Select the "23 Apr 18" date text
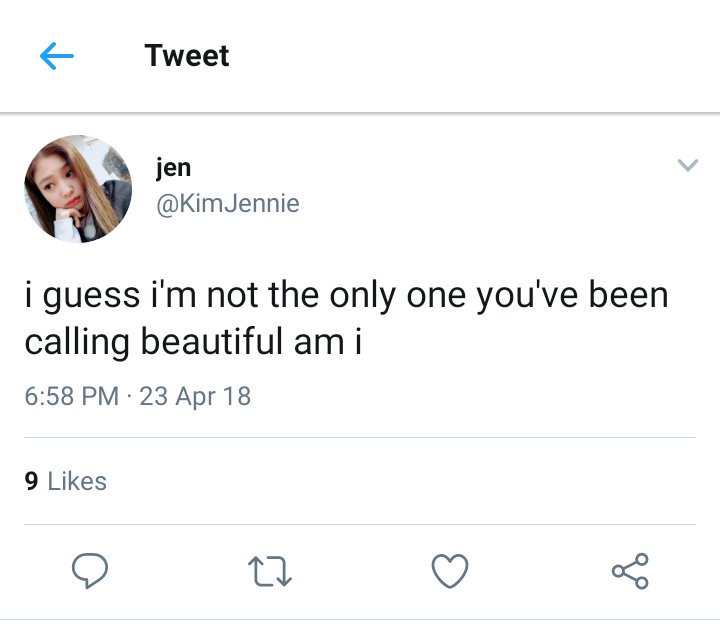The image size is (720, 624). [x=195, y=396]
